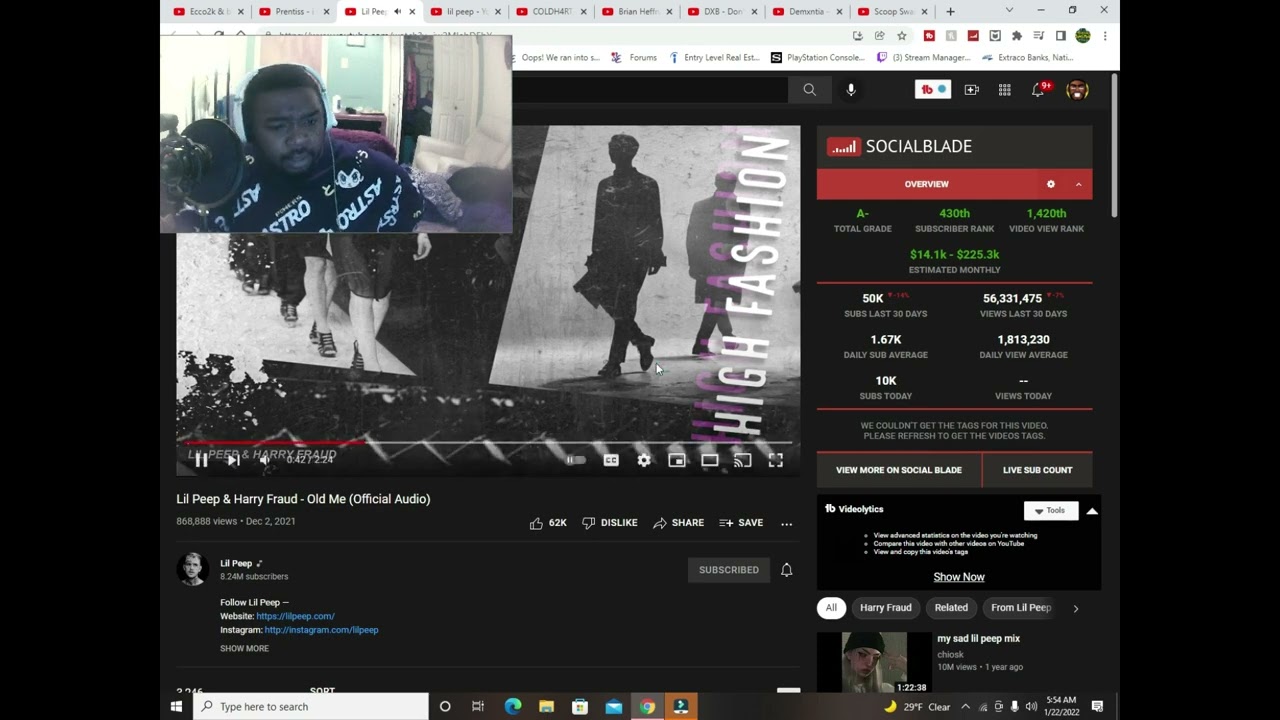Open Chrome three-dot menu
This screenshot has width=1280, height=720.
[1104, 36]
